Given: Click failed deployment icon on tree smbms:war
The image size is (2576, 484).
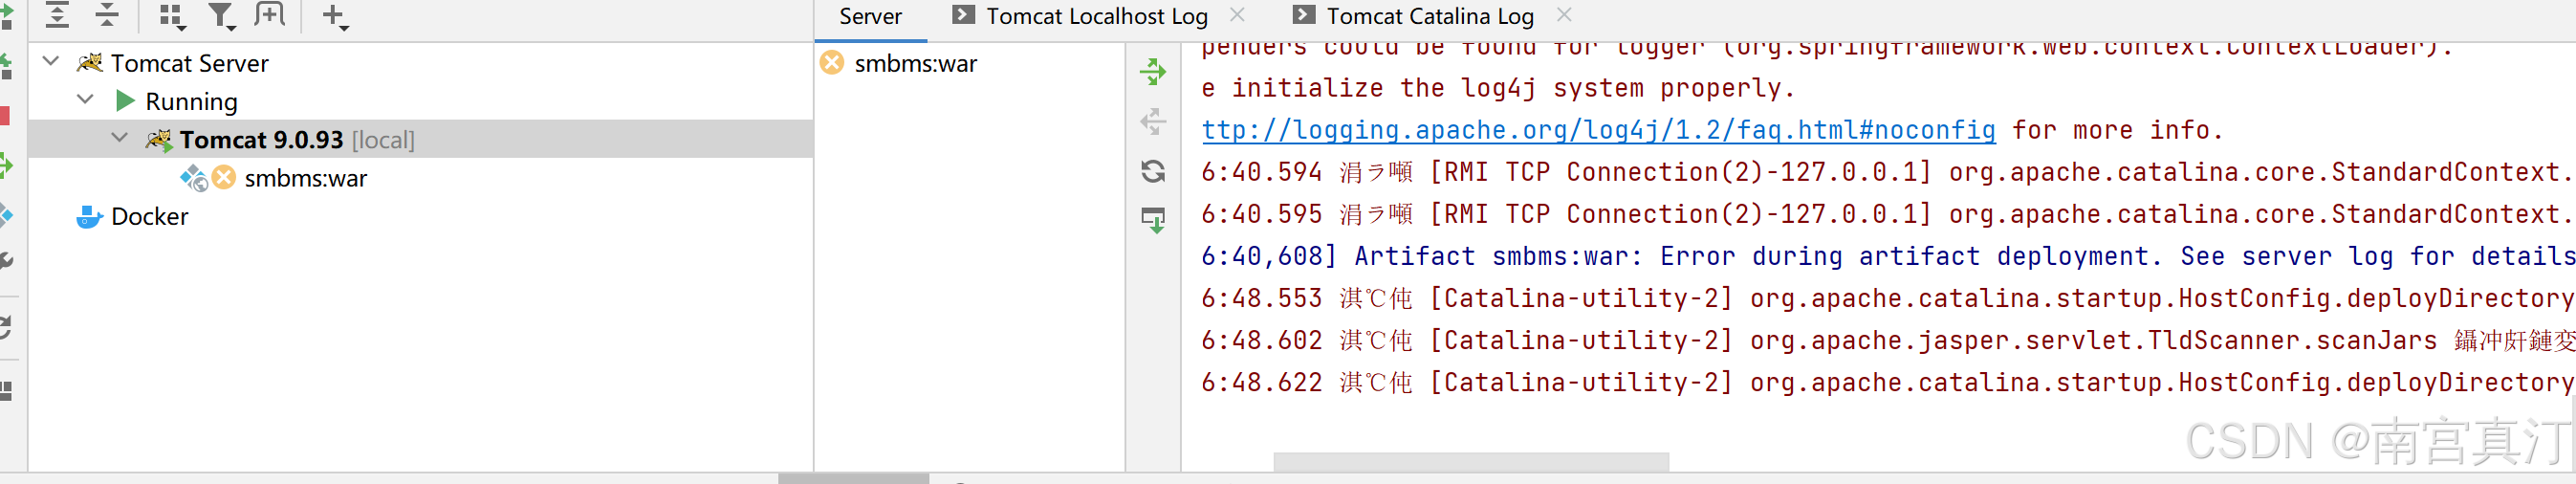Looking at the screenshot, I should [x=224, y=177].
